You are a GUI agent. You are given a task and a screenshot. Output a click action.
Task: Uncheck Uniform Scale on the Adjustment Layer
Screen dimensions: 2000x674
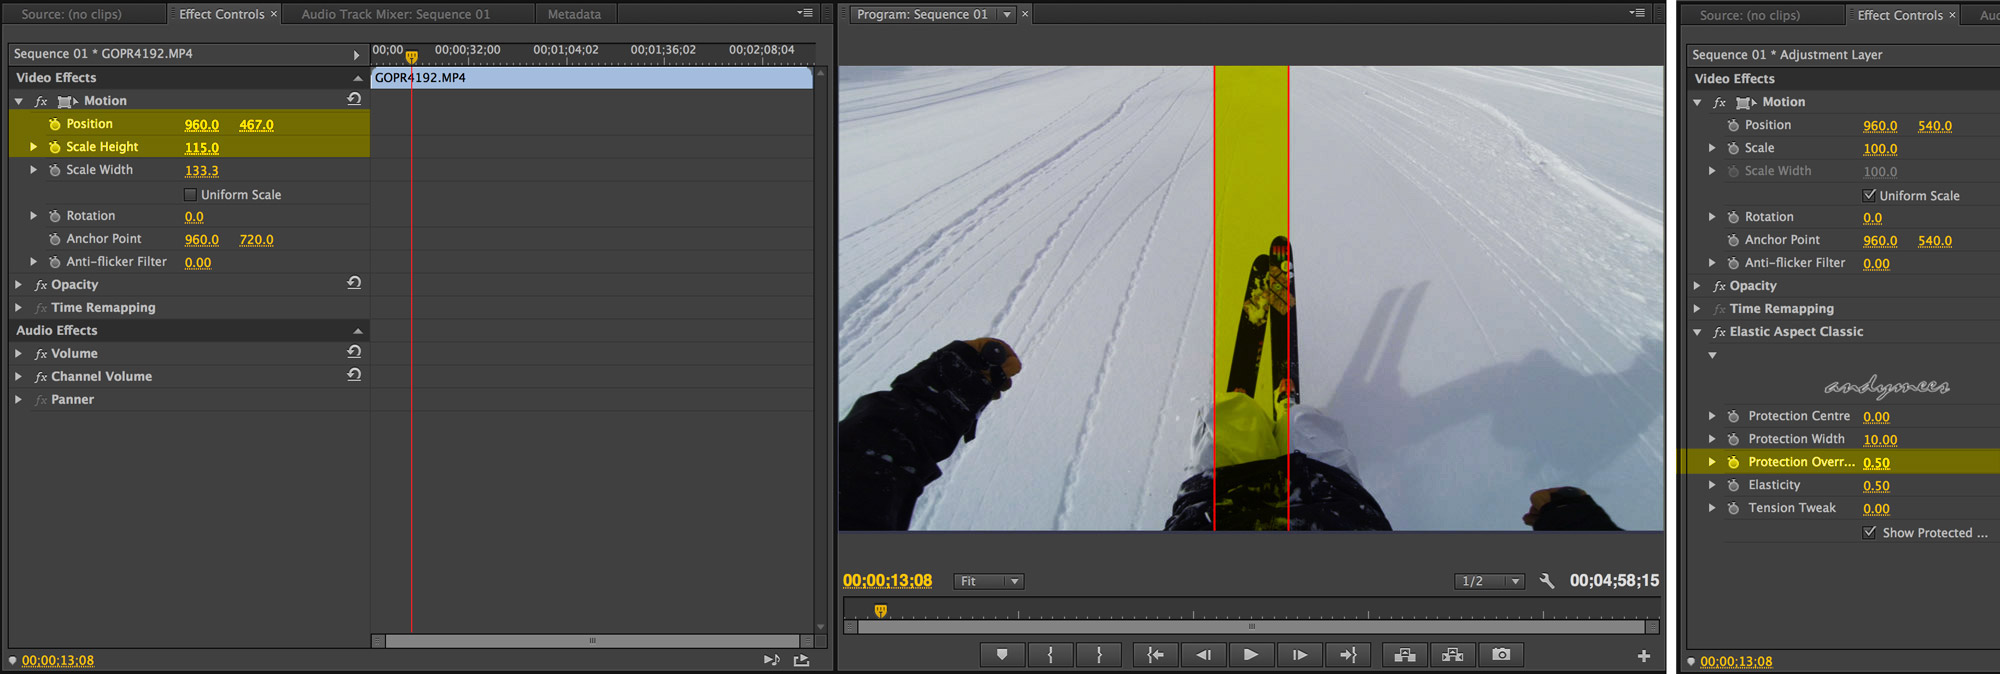pos(1869,196)
